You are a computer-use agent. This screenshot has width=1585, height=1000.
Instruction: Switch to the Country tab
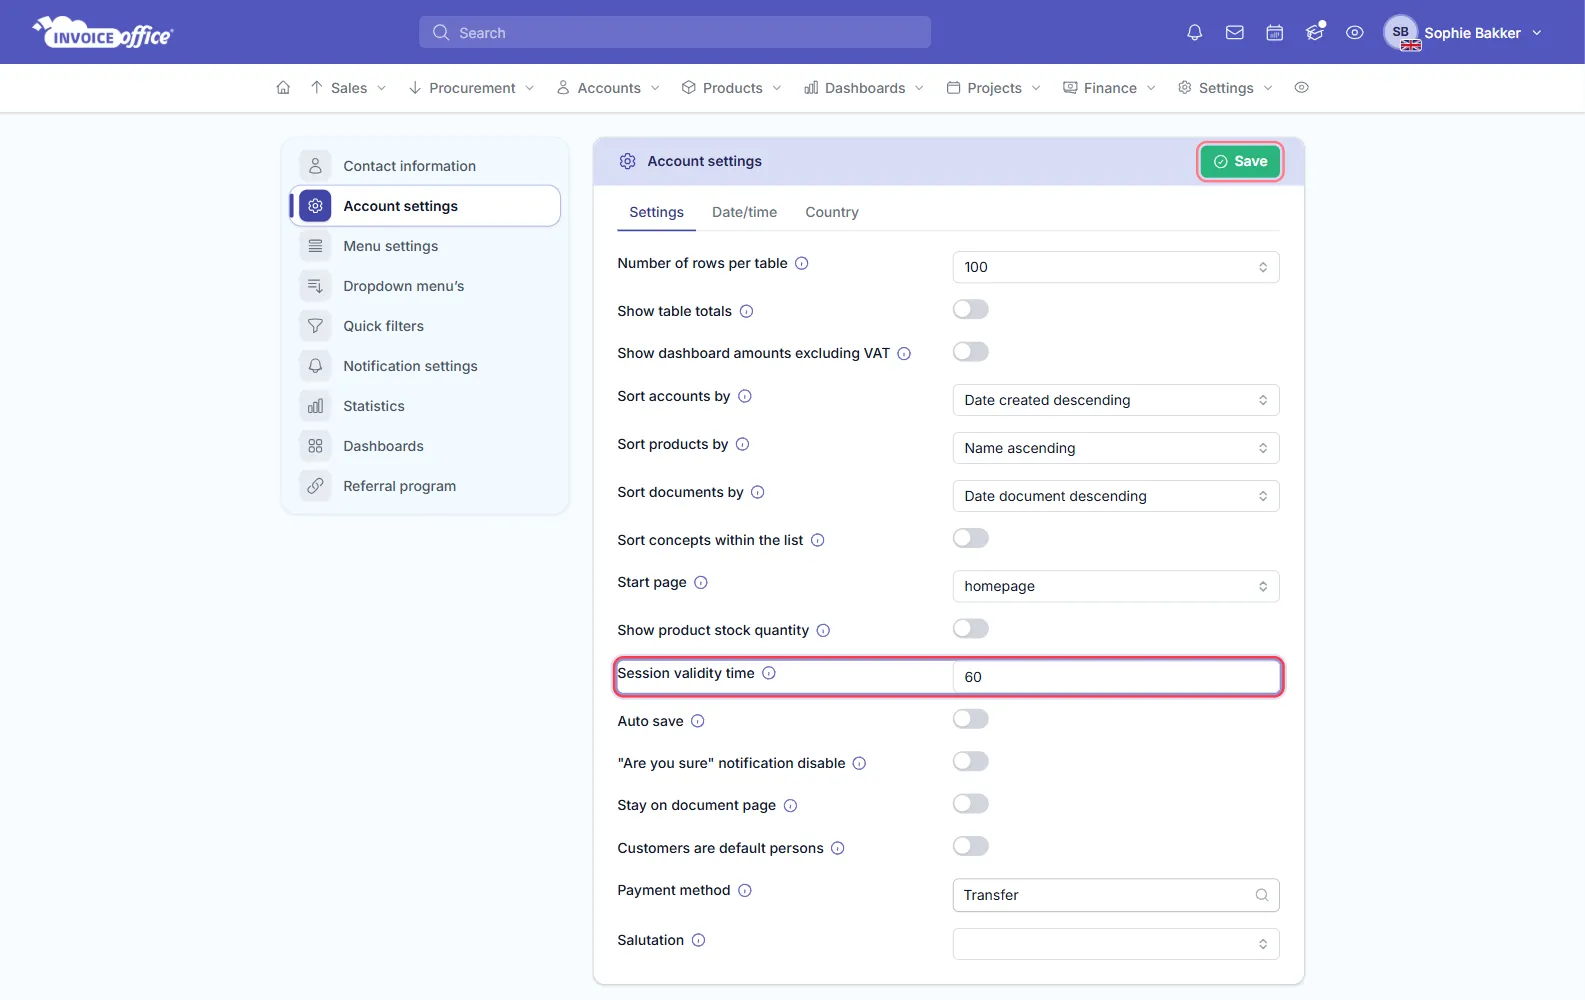click(x=832, y=212)
